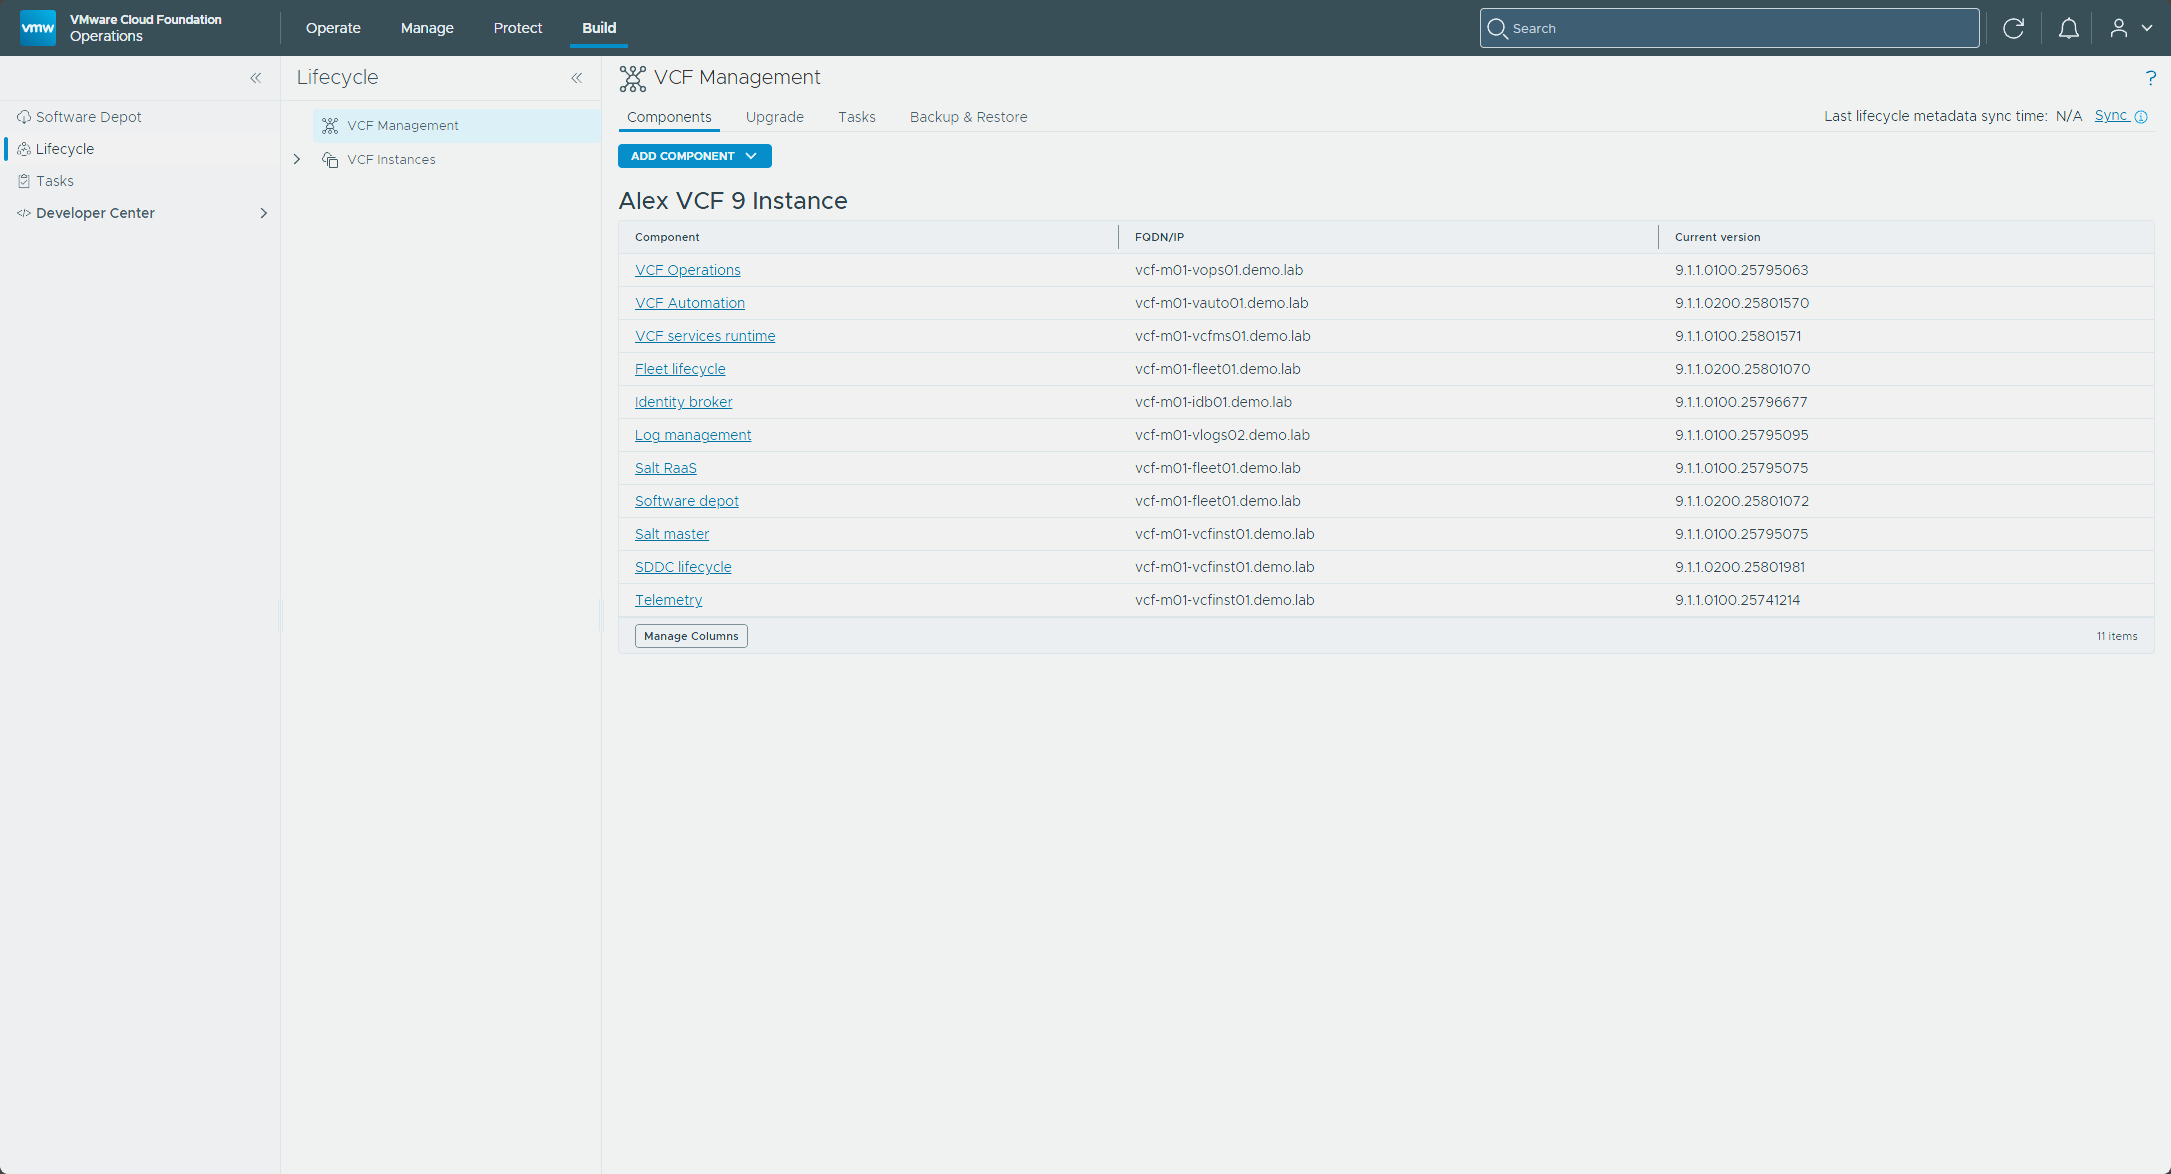Click the VCF Management tree icon
Screen dimensions: 2171x1174
(x=330, y=126)
